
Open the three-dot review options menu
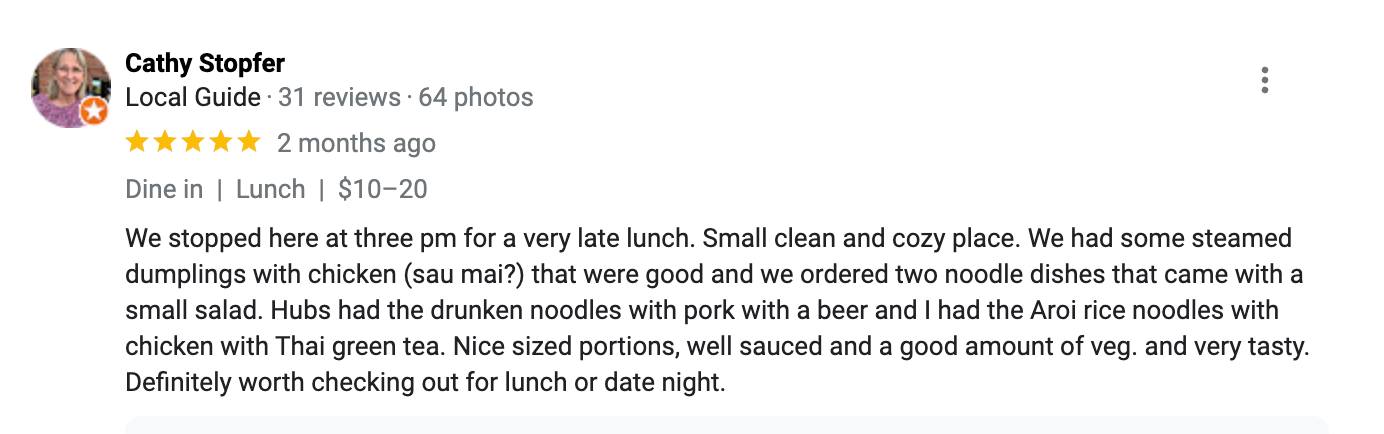[1265, 80]
